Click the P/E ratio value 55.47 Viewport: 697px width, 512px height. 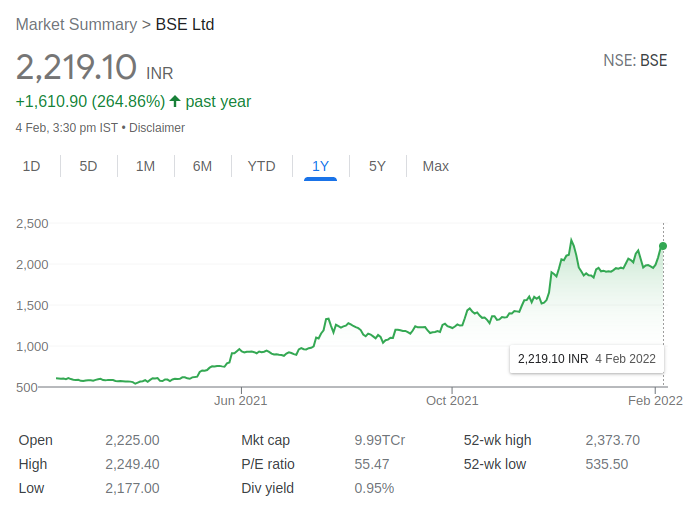(x=372, y=464)
